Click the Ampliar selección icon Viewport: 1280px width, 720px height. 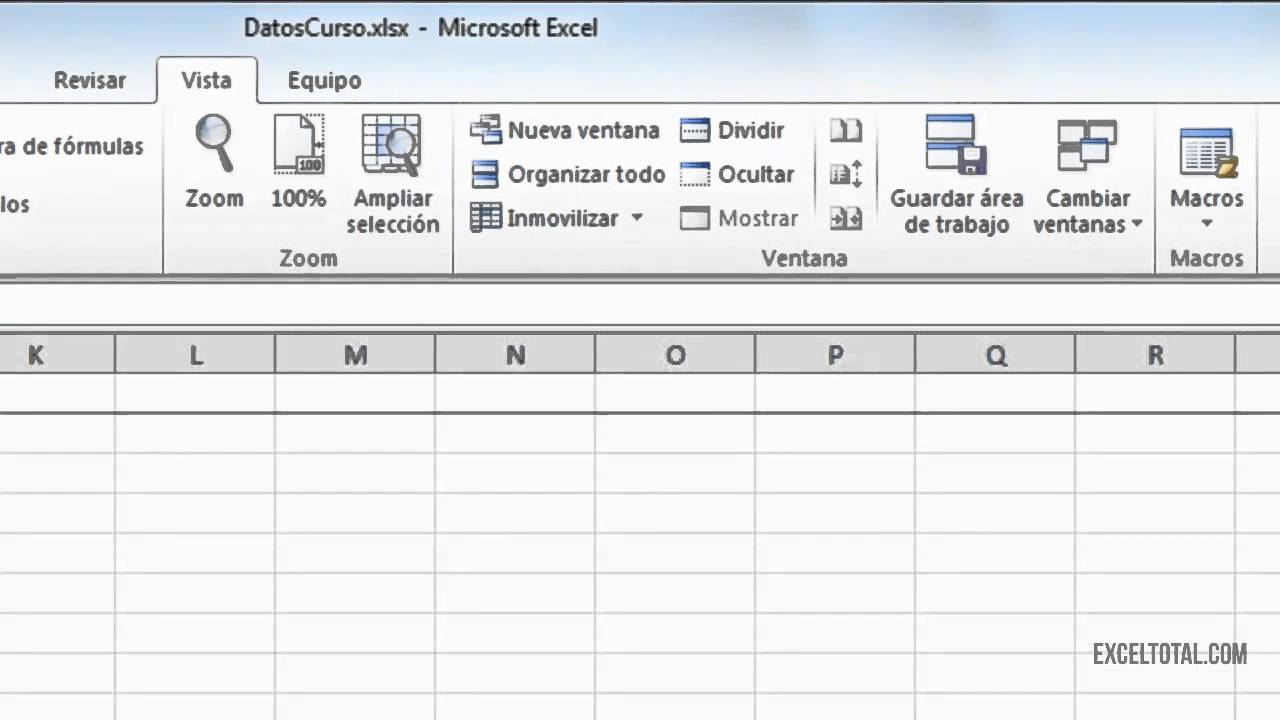pyautogui.click(x=392, y=146)
